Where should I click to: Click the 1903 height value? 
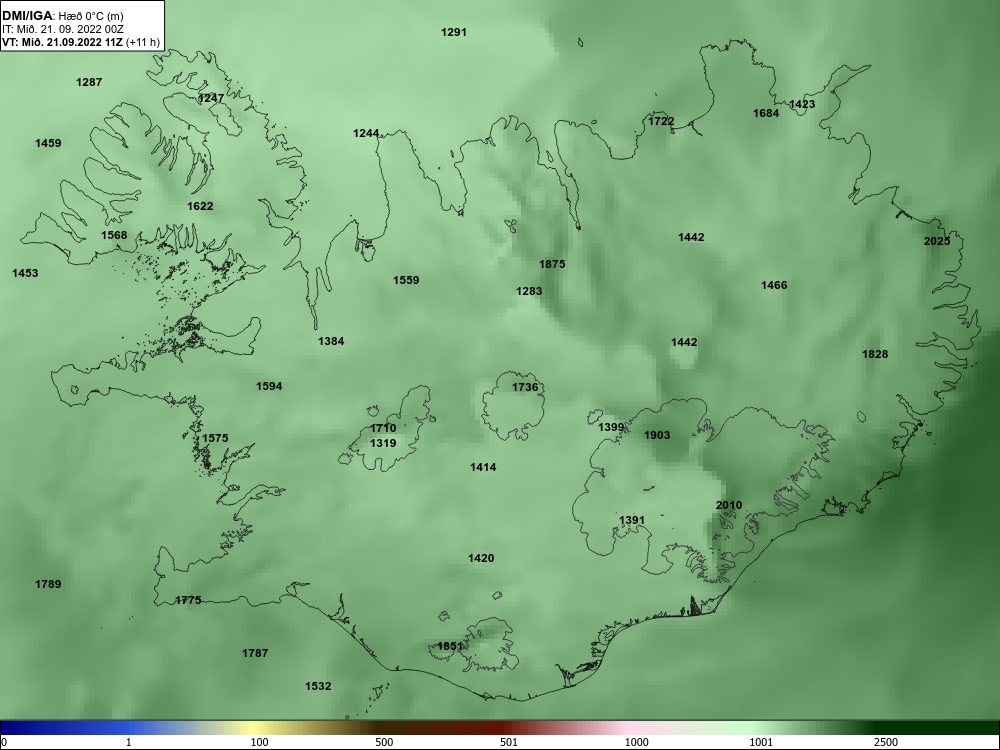tap(657, 435)
